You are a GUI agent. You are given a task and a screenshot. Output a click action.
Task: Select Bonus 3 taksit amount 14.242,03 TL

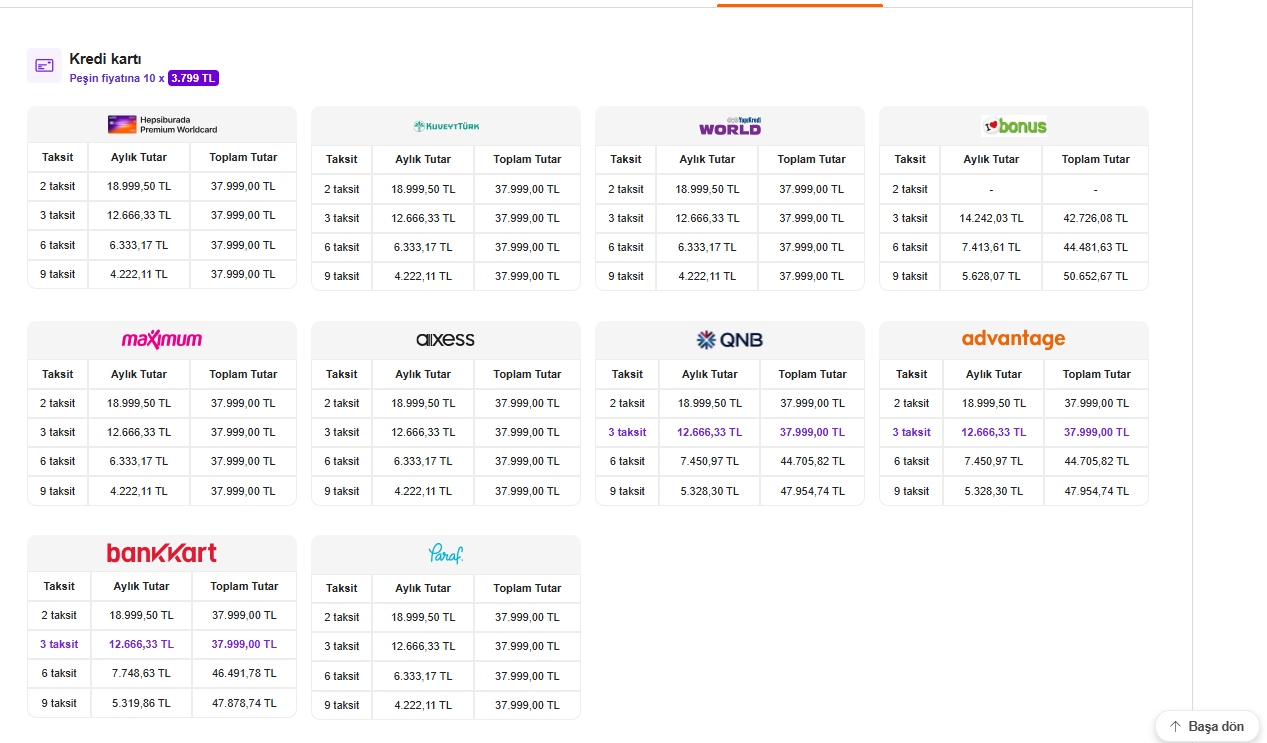pos(991,218)
